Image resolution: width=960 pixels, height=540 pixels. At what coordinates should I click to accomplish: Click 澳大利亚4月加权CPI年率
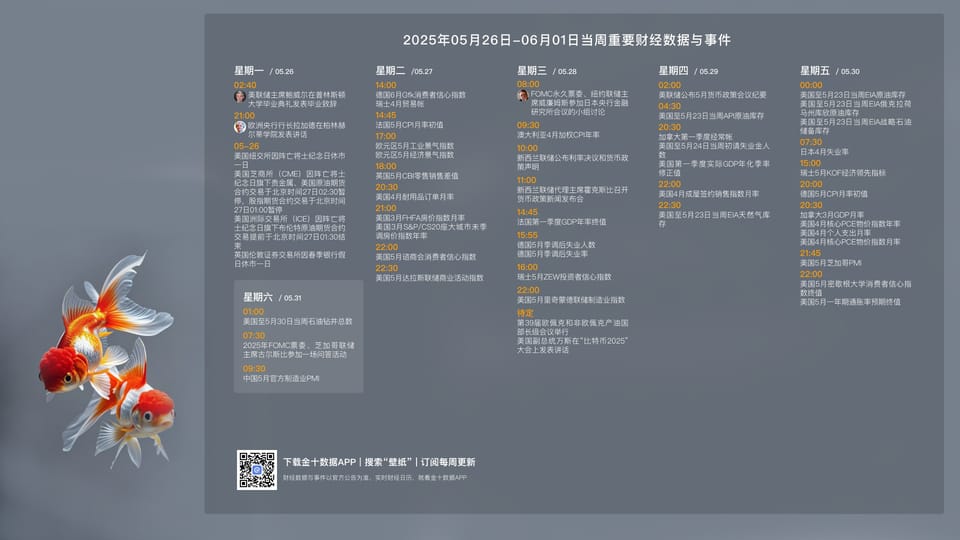click(558, 135)
